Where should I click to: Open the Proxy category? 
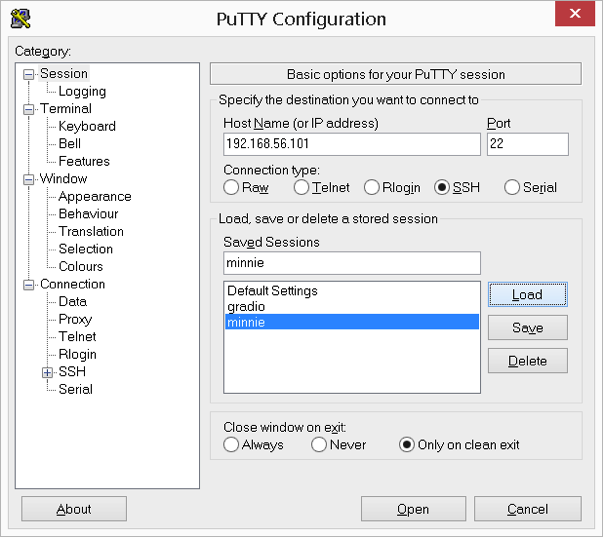coord(75,319)
